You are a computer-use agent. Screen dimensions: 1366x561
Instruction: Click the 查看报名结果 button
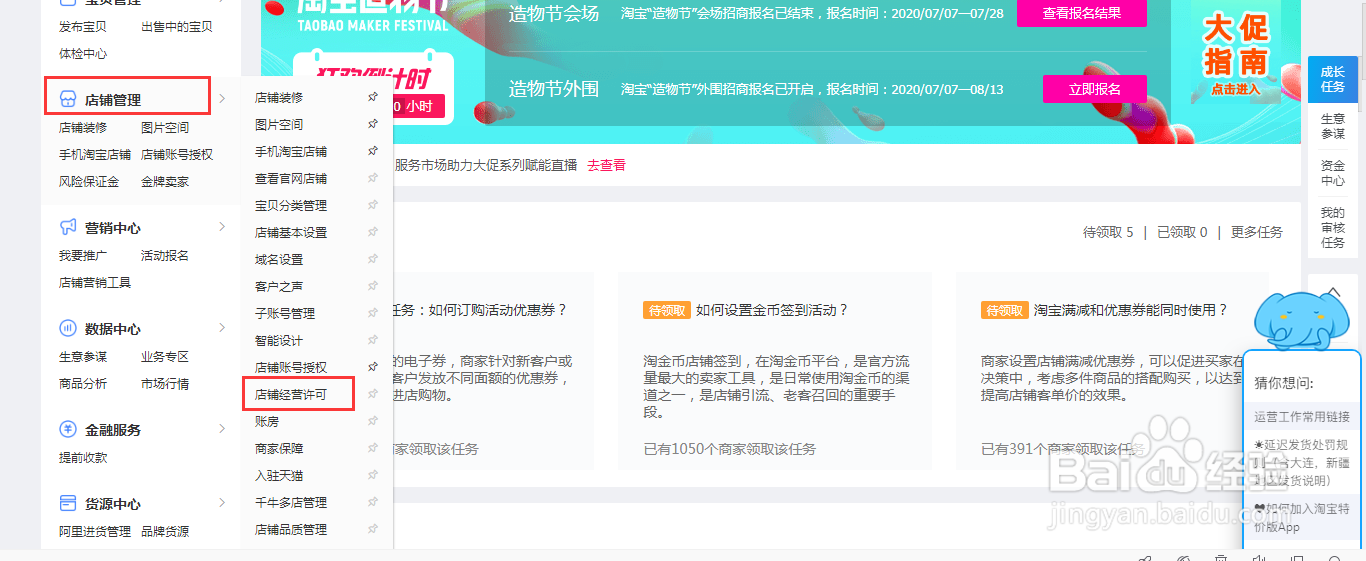[x=1081, y=14]
